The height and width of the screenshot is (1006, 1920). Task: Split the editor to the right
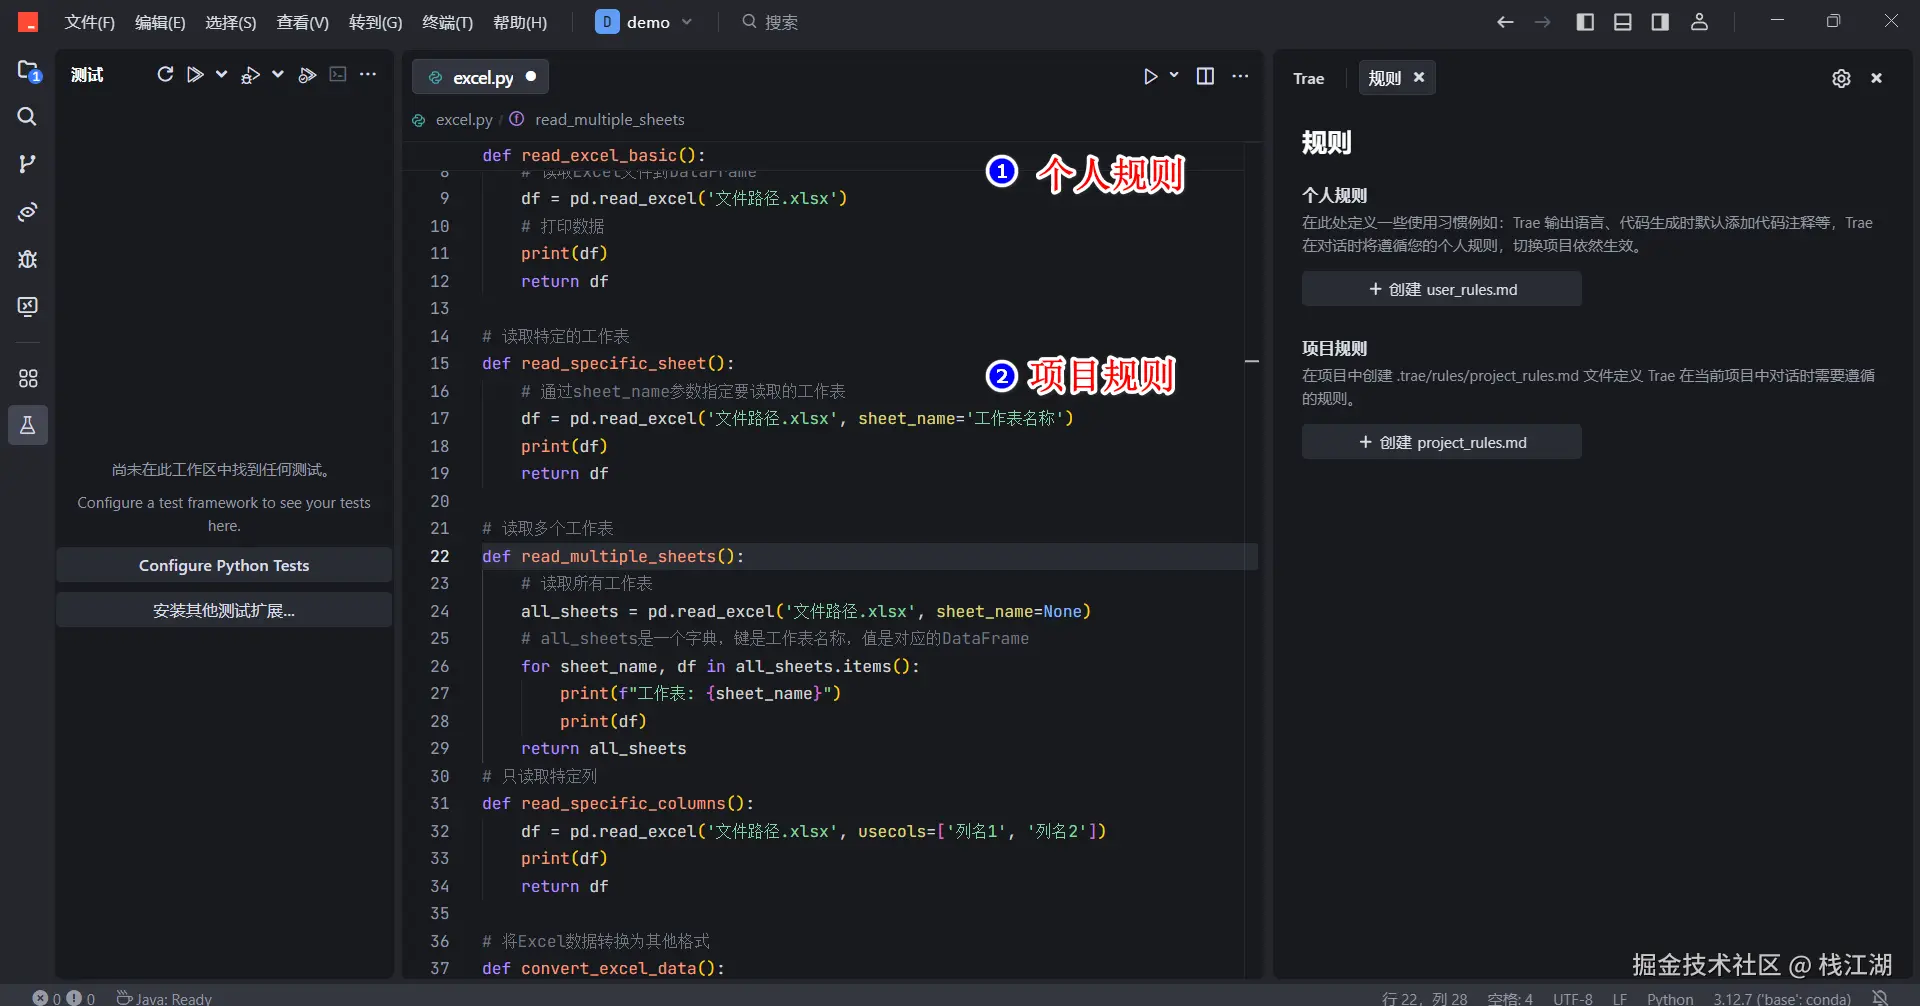(1205, 76)
